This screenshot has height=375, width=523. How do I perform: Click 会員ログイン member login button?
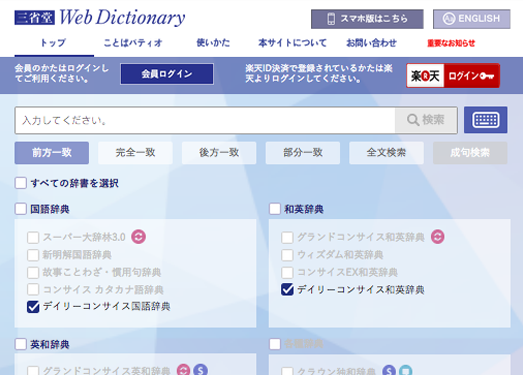(x=167, y=74)
